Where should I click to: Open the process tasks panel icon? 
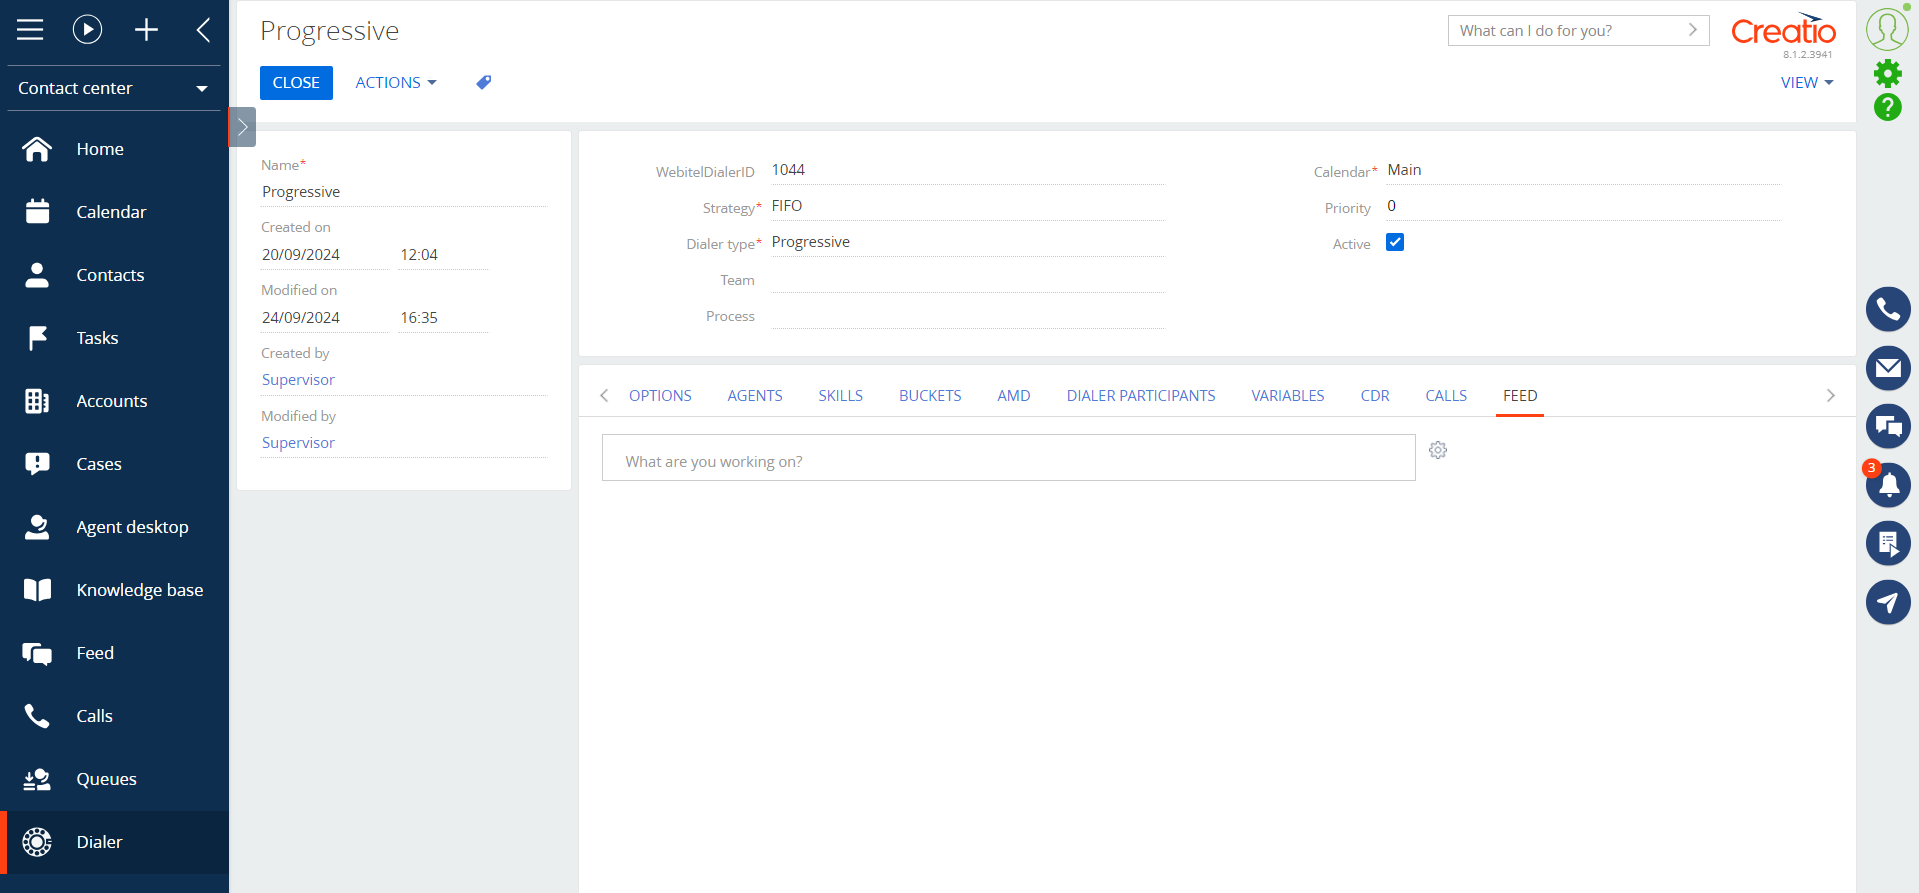tap(1888, 543)
